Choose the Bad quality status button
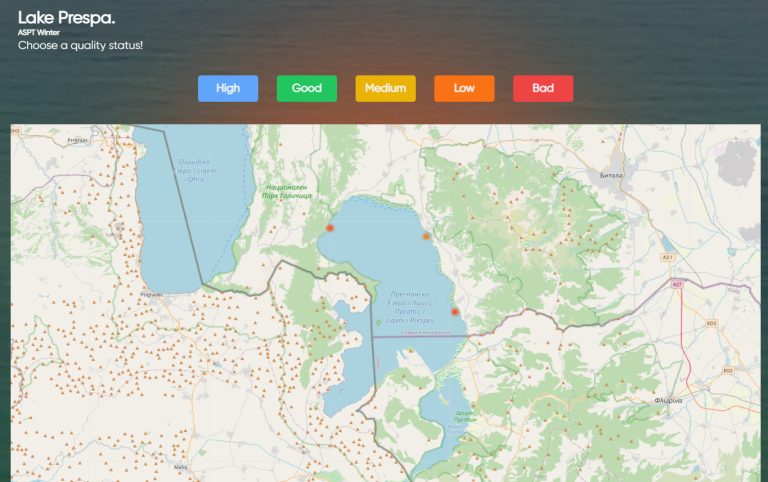The height and width of the screenshot is (482, 768). tap(543, 89)
